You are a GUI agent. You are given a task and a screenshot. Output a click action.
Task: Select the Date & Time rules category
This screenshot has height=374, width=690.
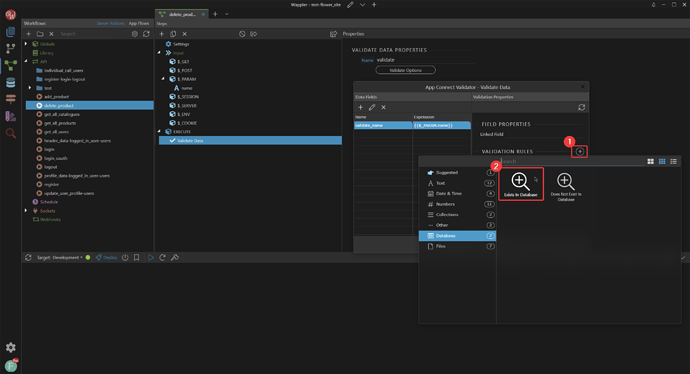tap(457, 194)
